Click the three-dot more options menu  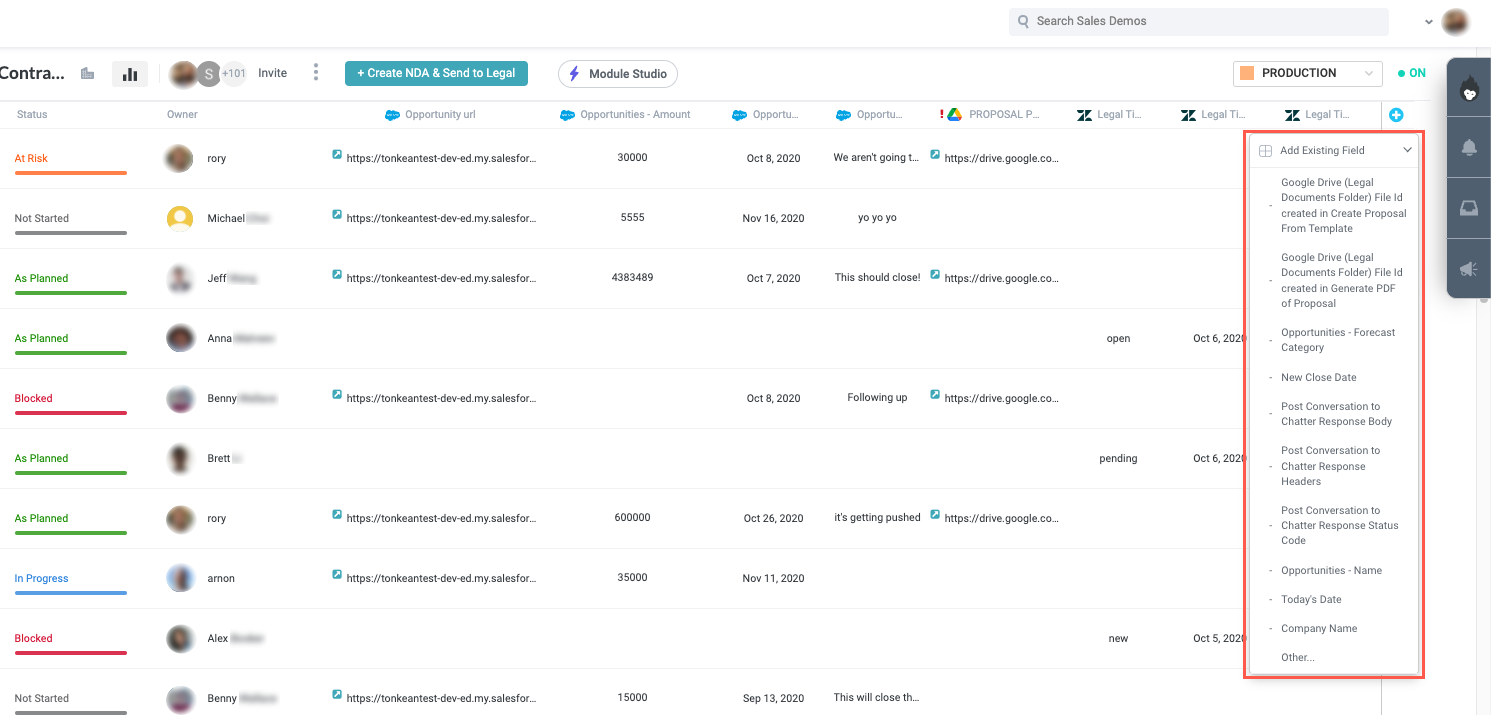316,73
